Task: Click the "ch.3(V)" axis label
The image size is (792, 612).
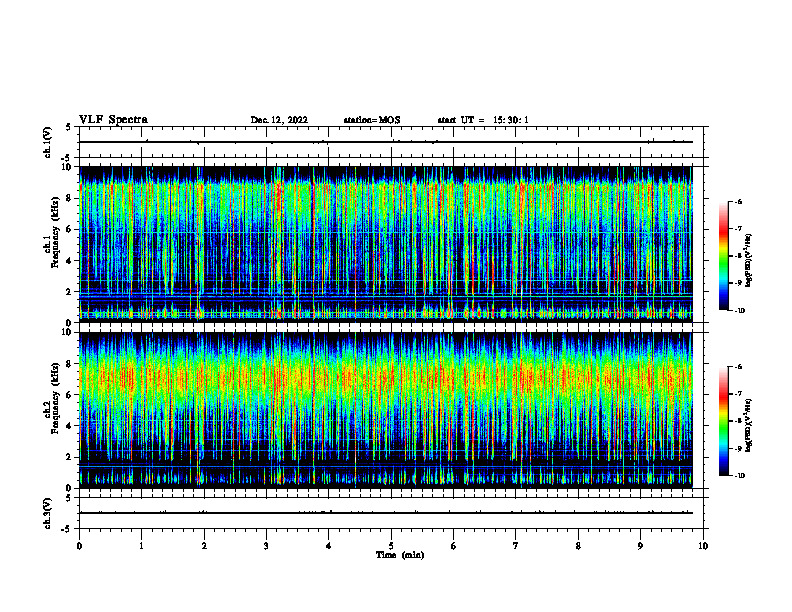Action: 47,513
